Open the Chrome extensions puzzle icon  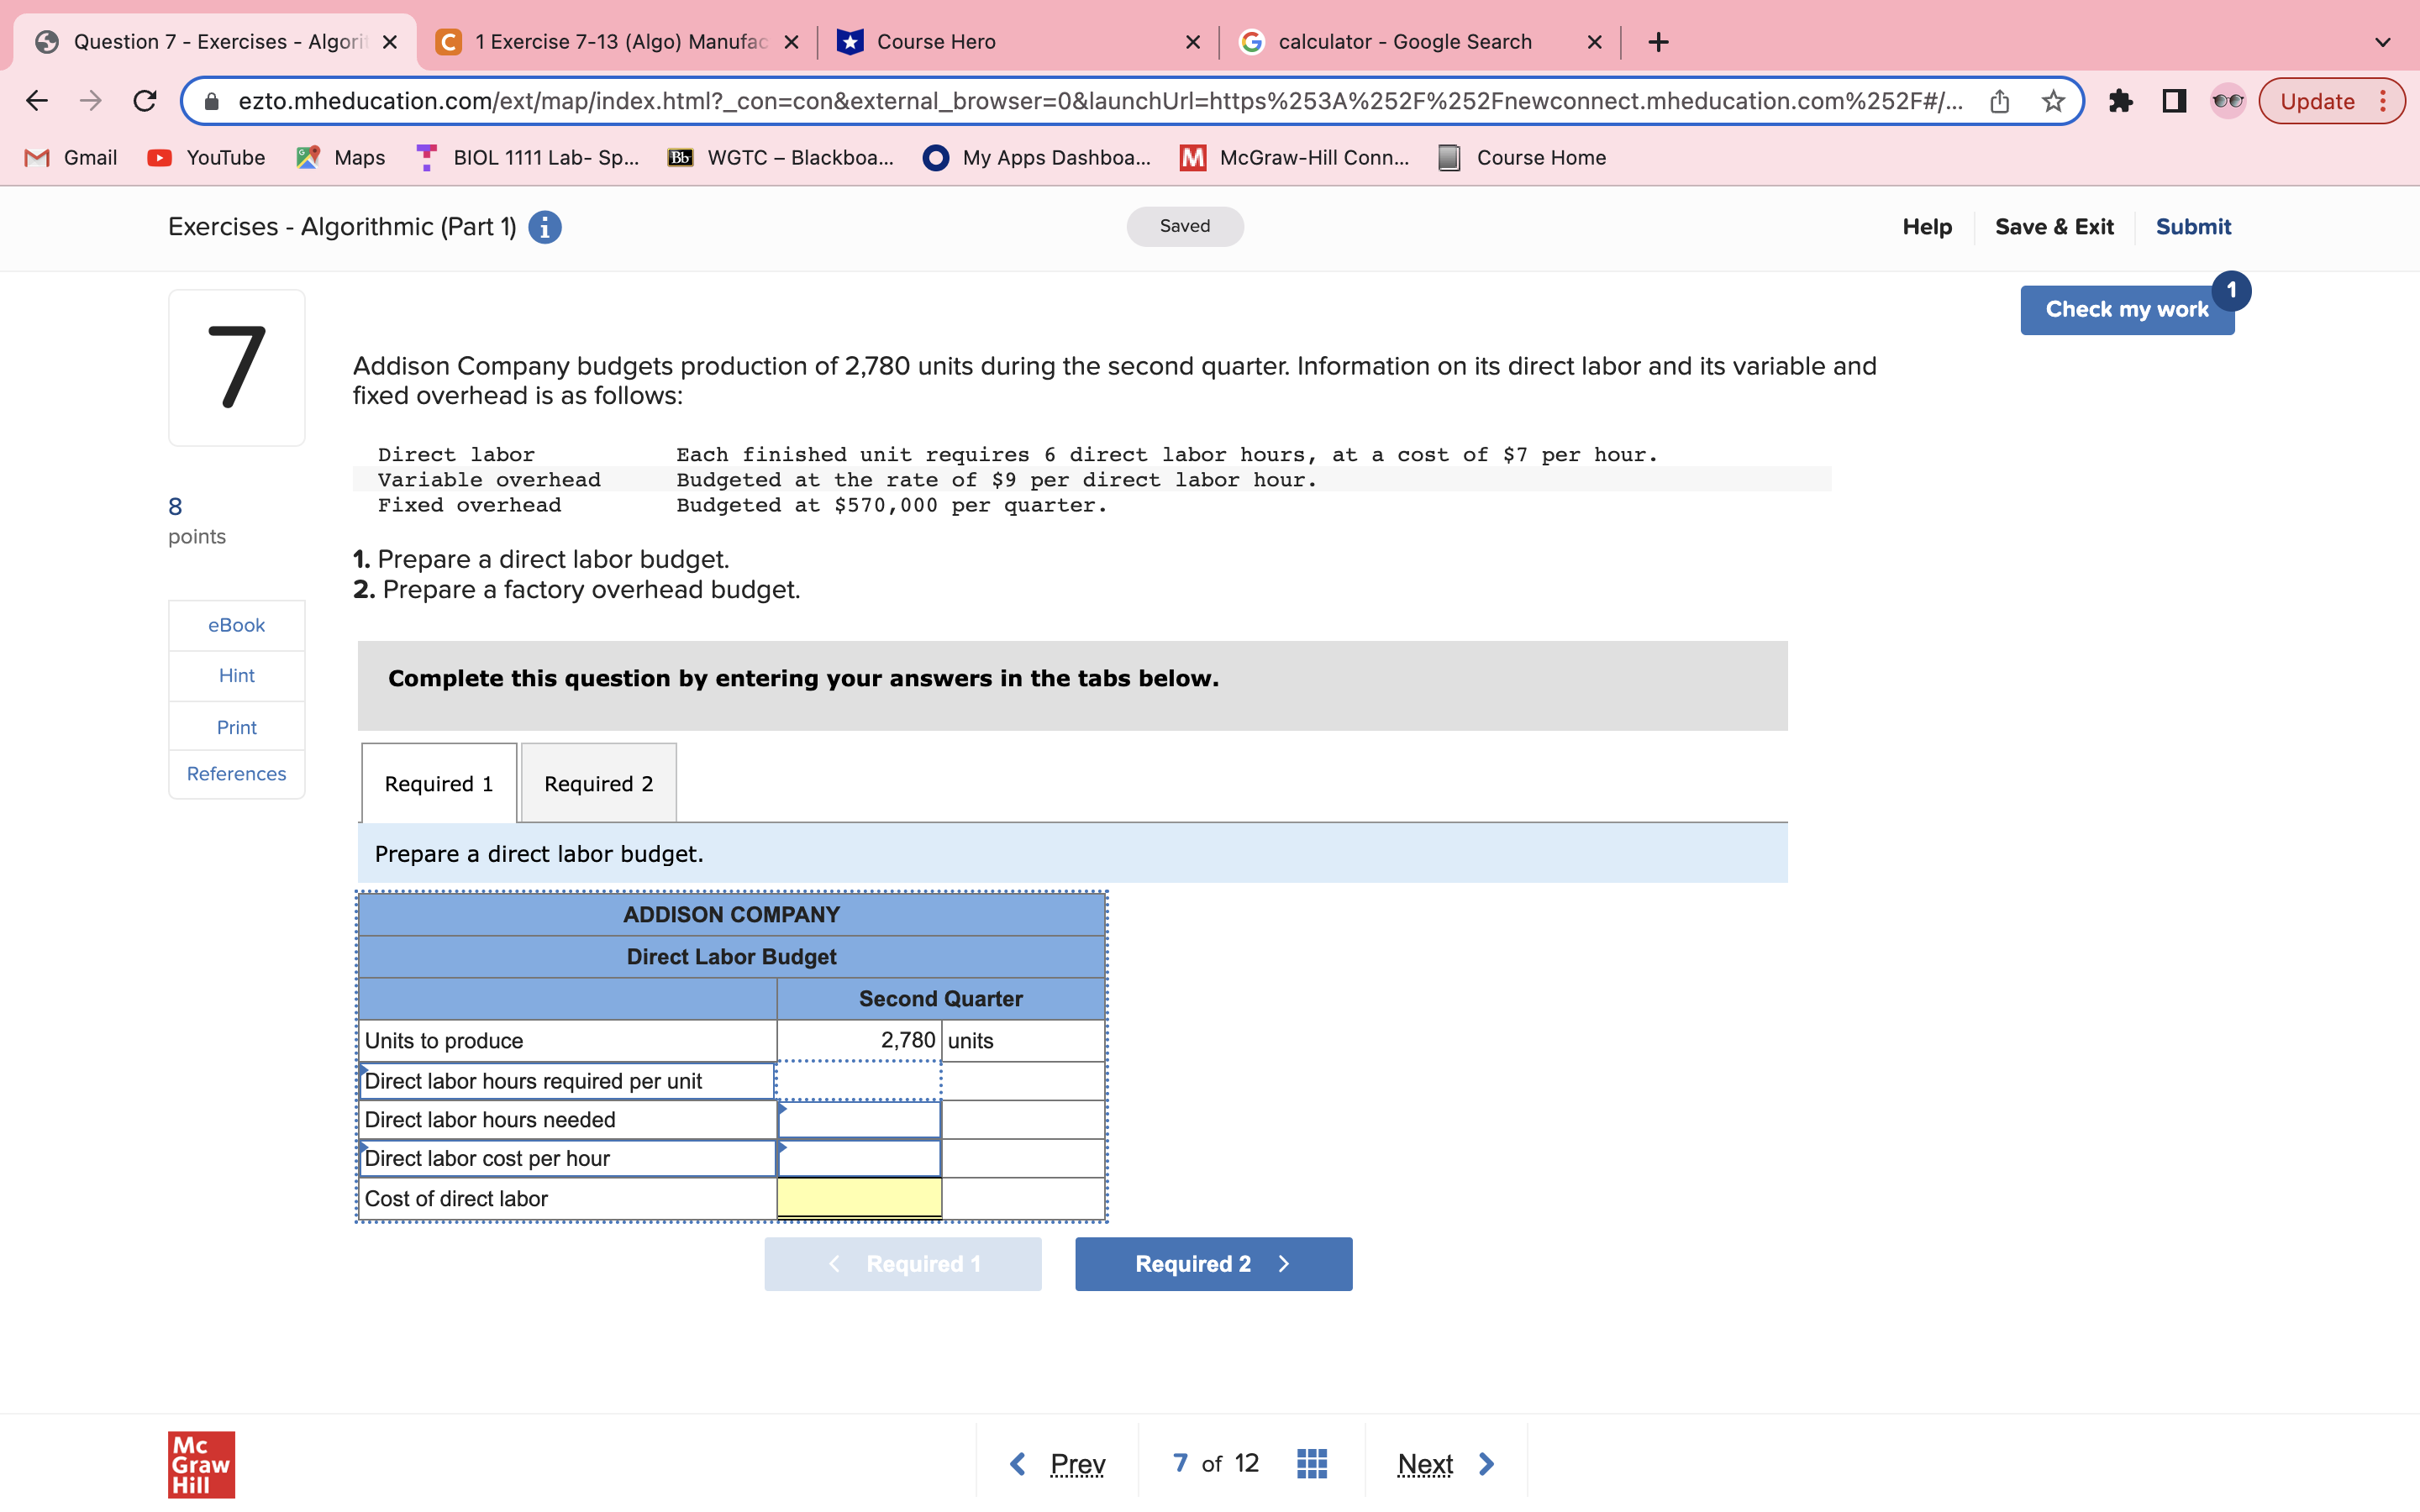(2120, 101)
